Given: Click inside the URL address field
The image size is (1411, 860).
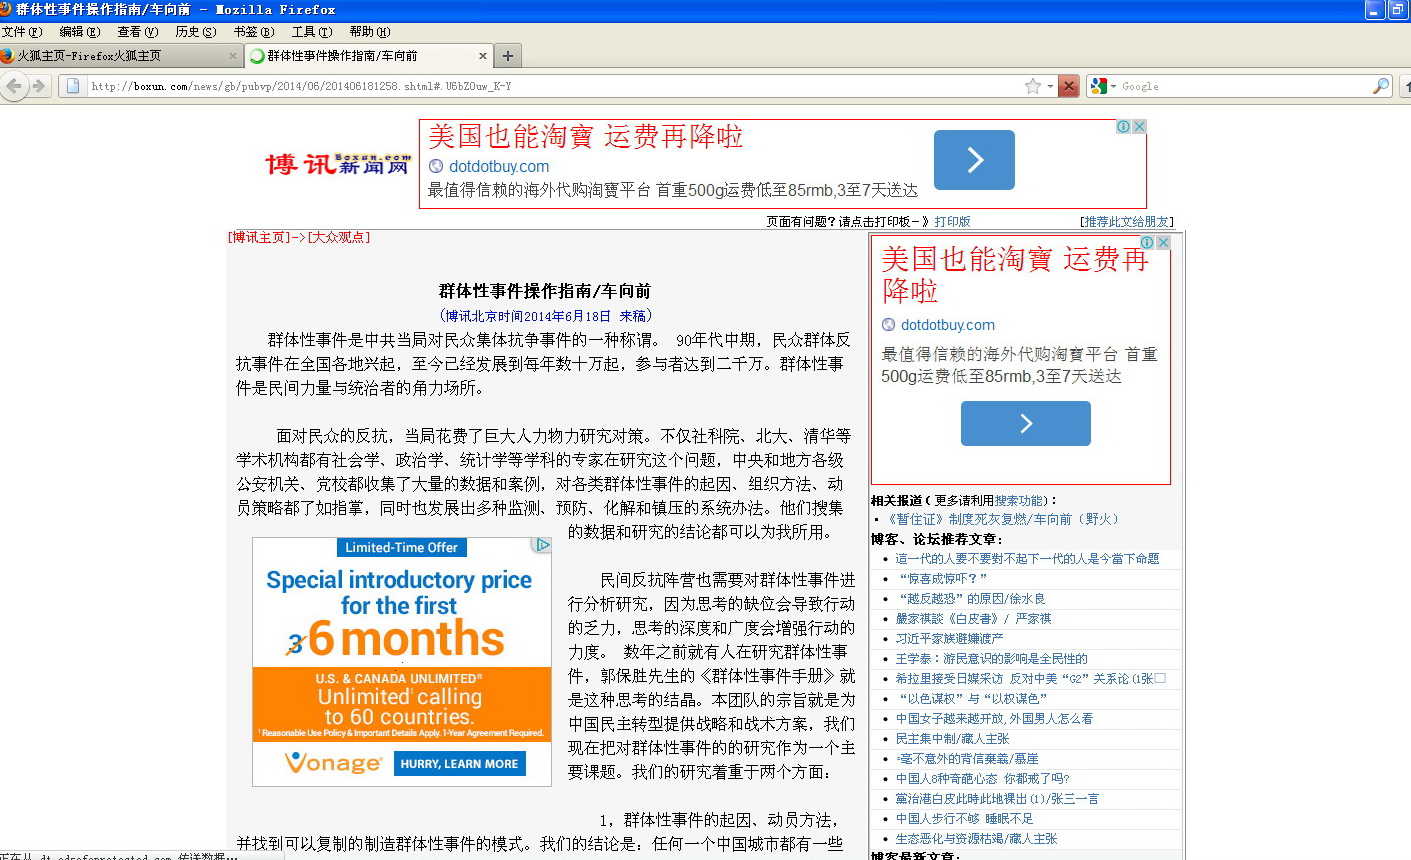Looking at the screenshot, I should pyautogui.click(x=500, y=87).
